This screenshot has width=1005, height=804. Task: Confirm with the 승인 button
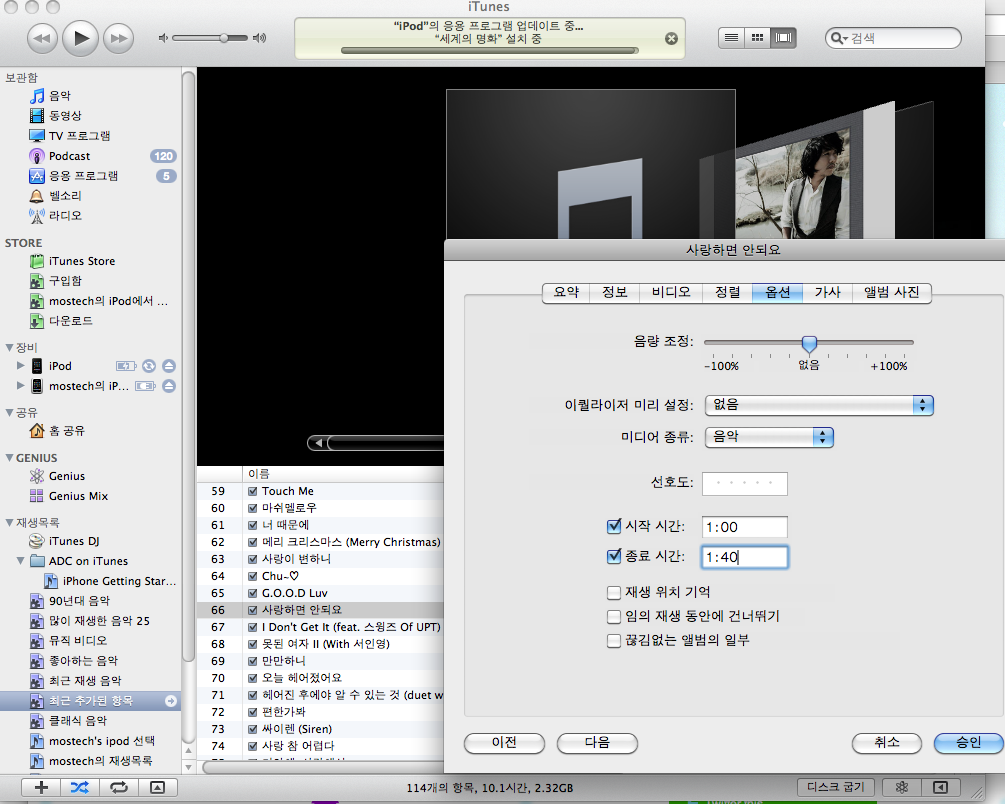968,742
